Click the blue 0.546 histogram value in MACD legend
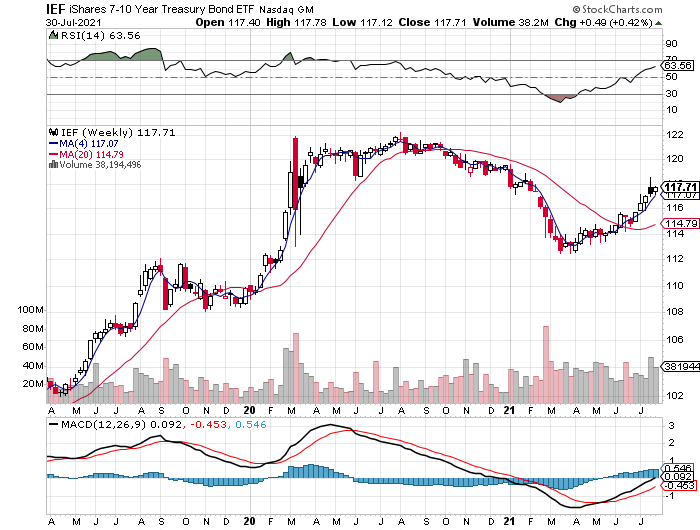The width and height of the screenshot is (700, 530). [250, 425]
